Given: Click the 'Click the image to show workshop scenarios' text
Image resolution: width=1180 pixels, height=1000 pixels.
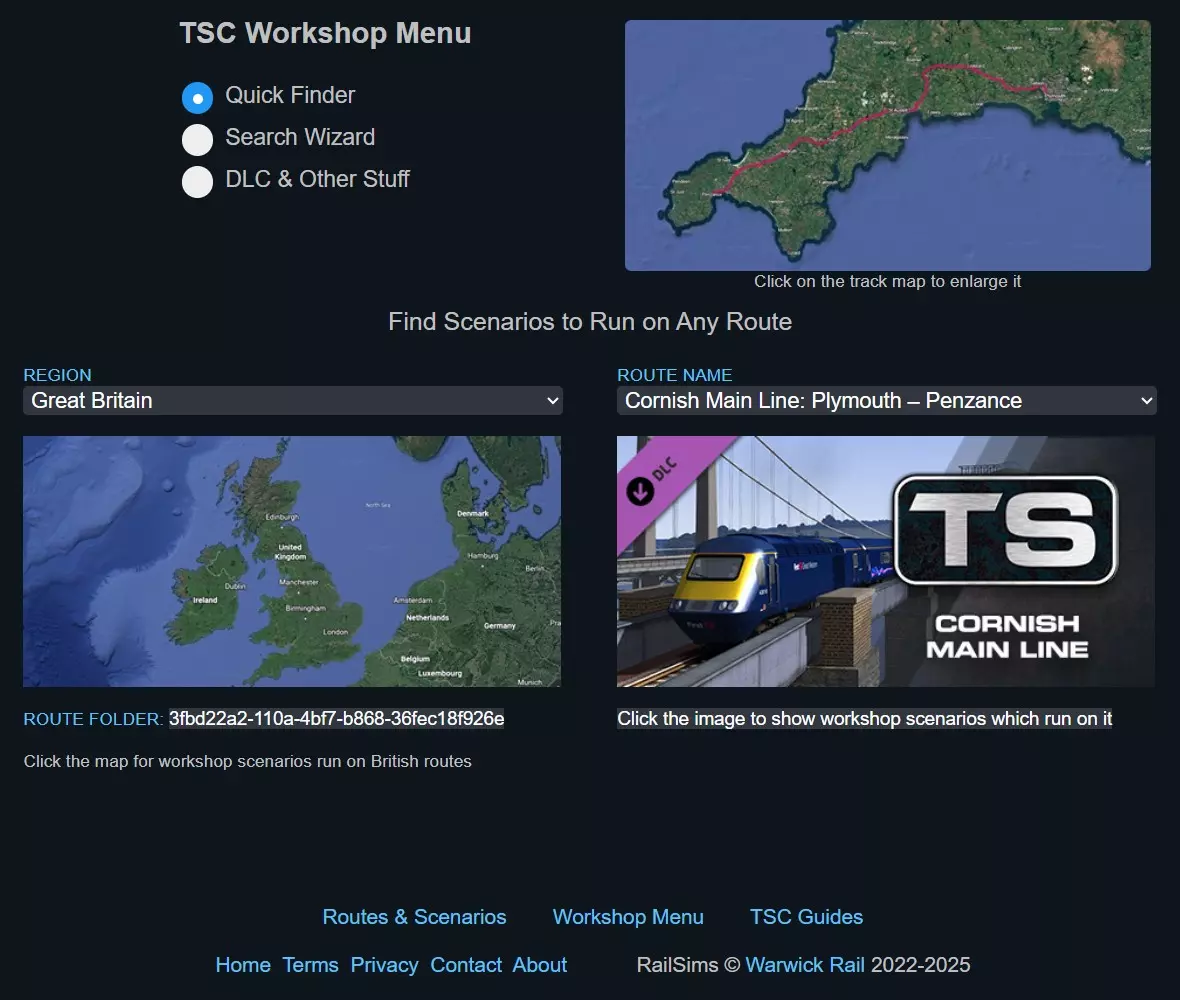Looking at the screenshot, I should [x=865, y=719].
